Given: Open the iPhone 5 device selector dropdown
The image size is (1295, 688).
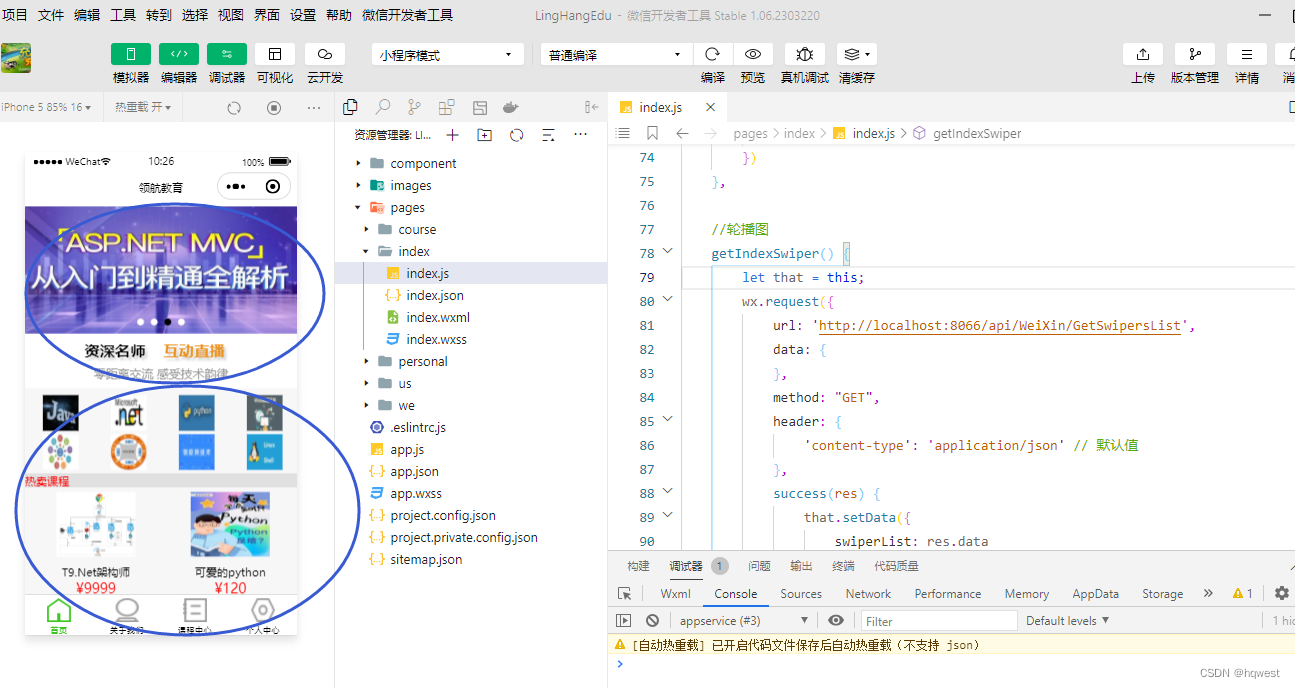Looking at the screenshot, I should pos(47,107).
